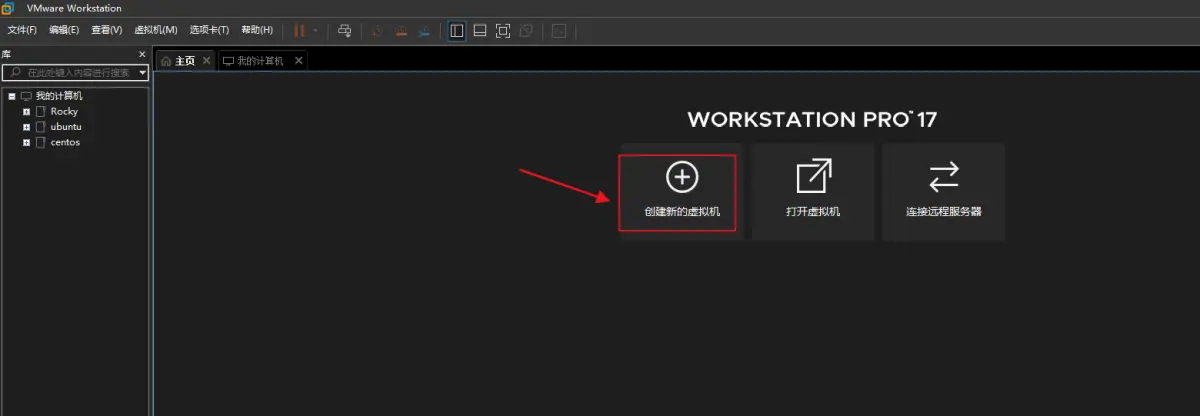This screenshot has height=416, width=1200.
Task: Click the Unity mode toolbar icon
Action: [527, 30]
